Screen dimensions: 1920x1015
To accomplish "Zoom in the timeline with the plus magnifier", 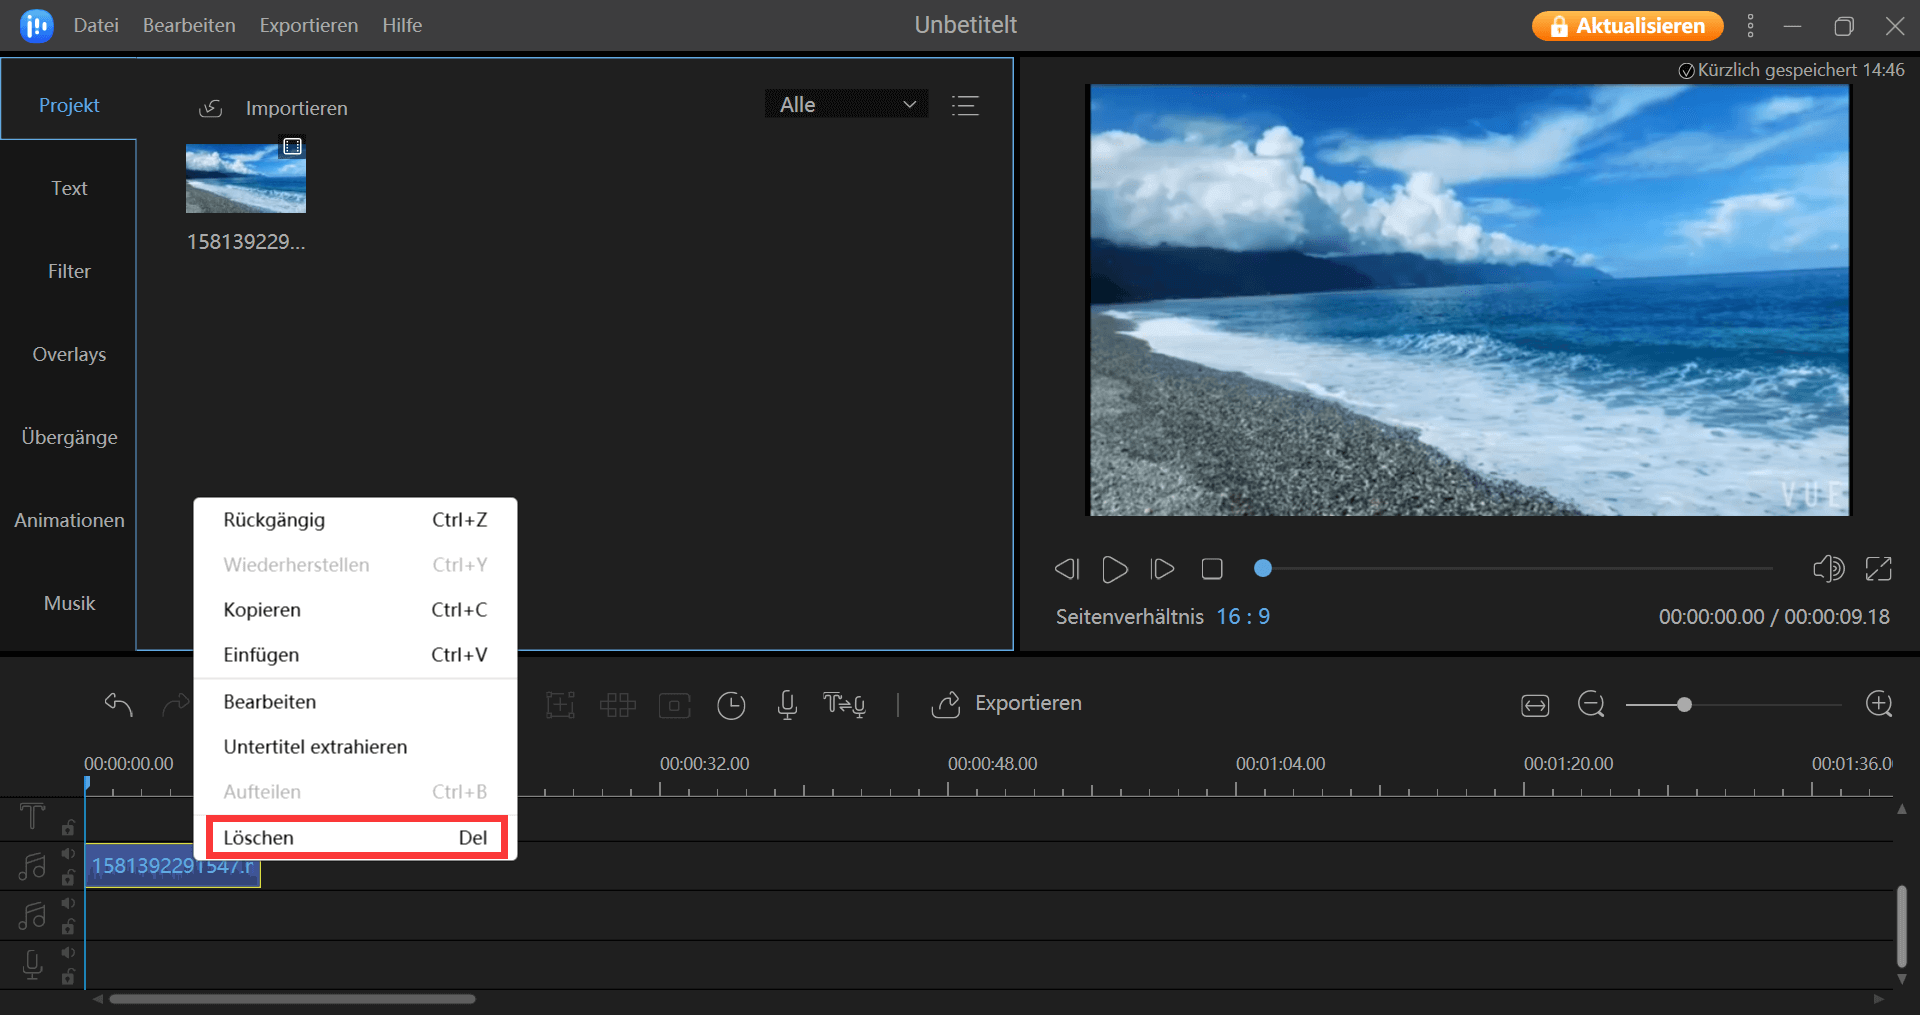I will coord(1879,704).
